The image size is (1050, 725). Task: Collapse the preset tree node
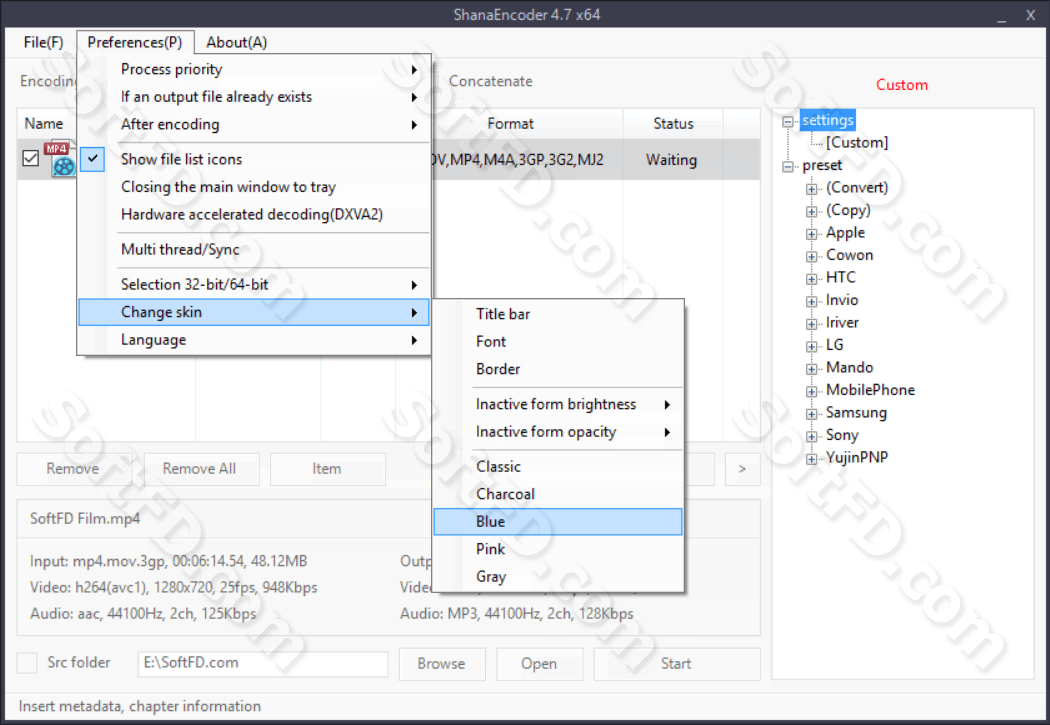(788, 166)
